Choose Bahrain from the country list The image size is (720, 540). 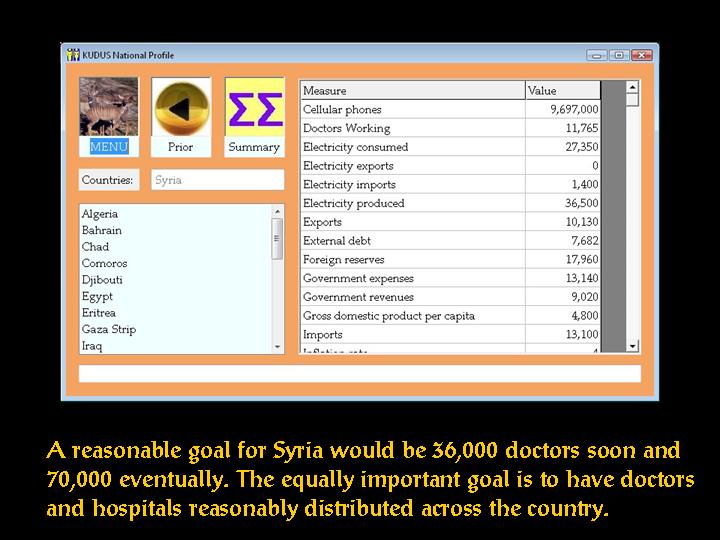point(102,231)
